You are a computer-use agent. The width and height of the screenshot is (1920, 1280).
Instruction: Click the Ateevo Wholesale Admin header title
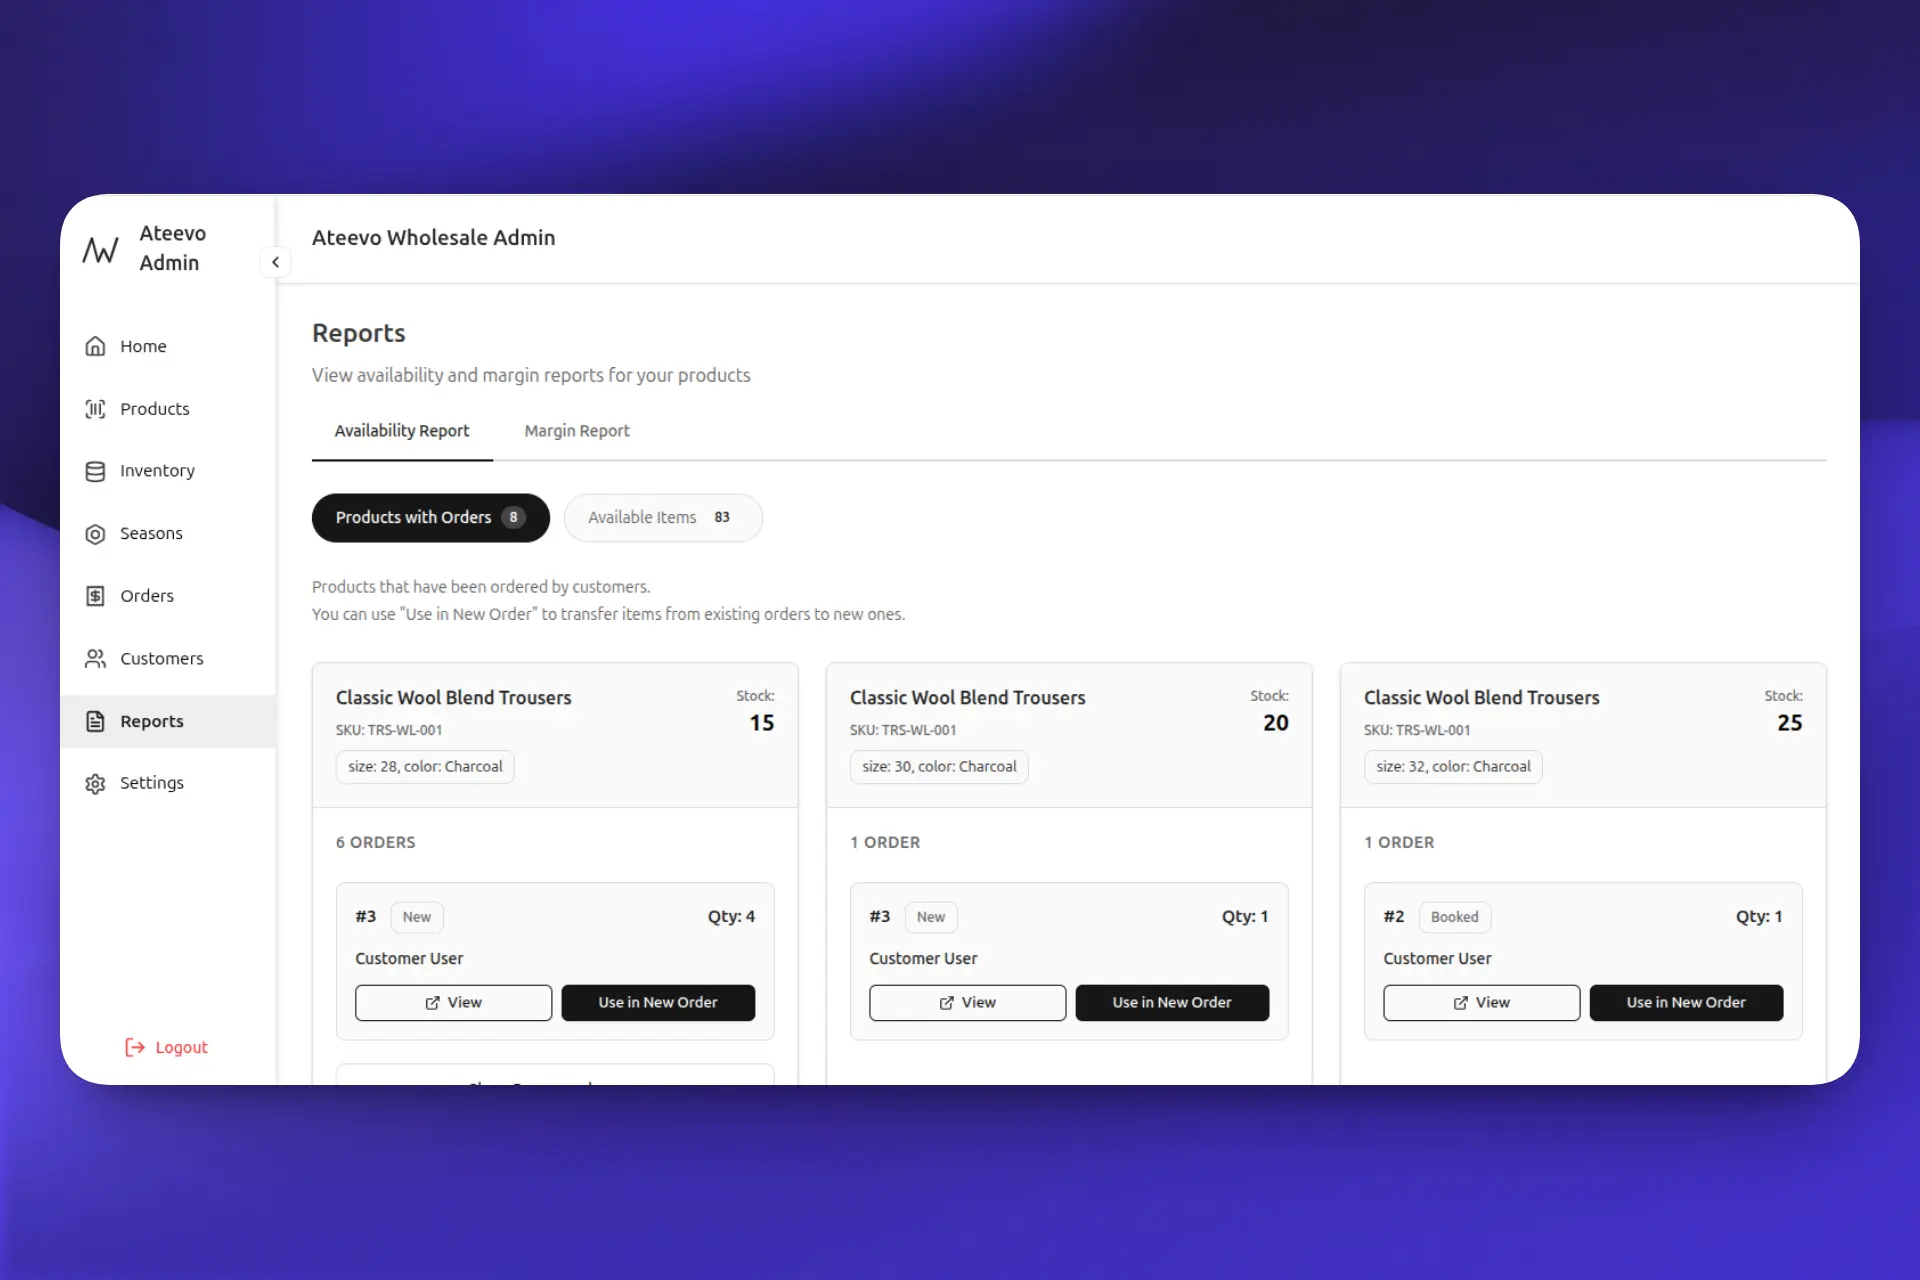433,238
